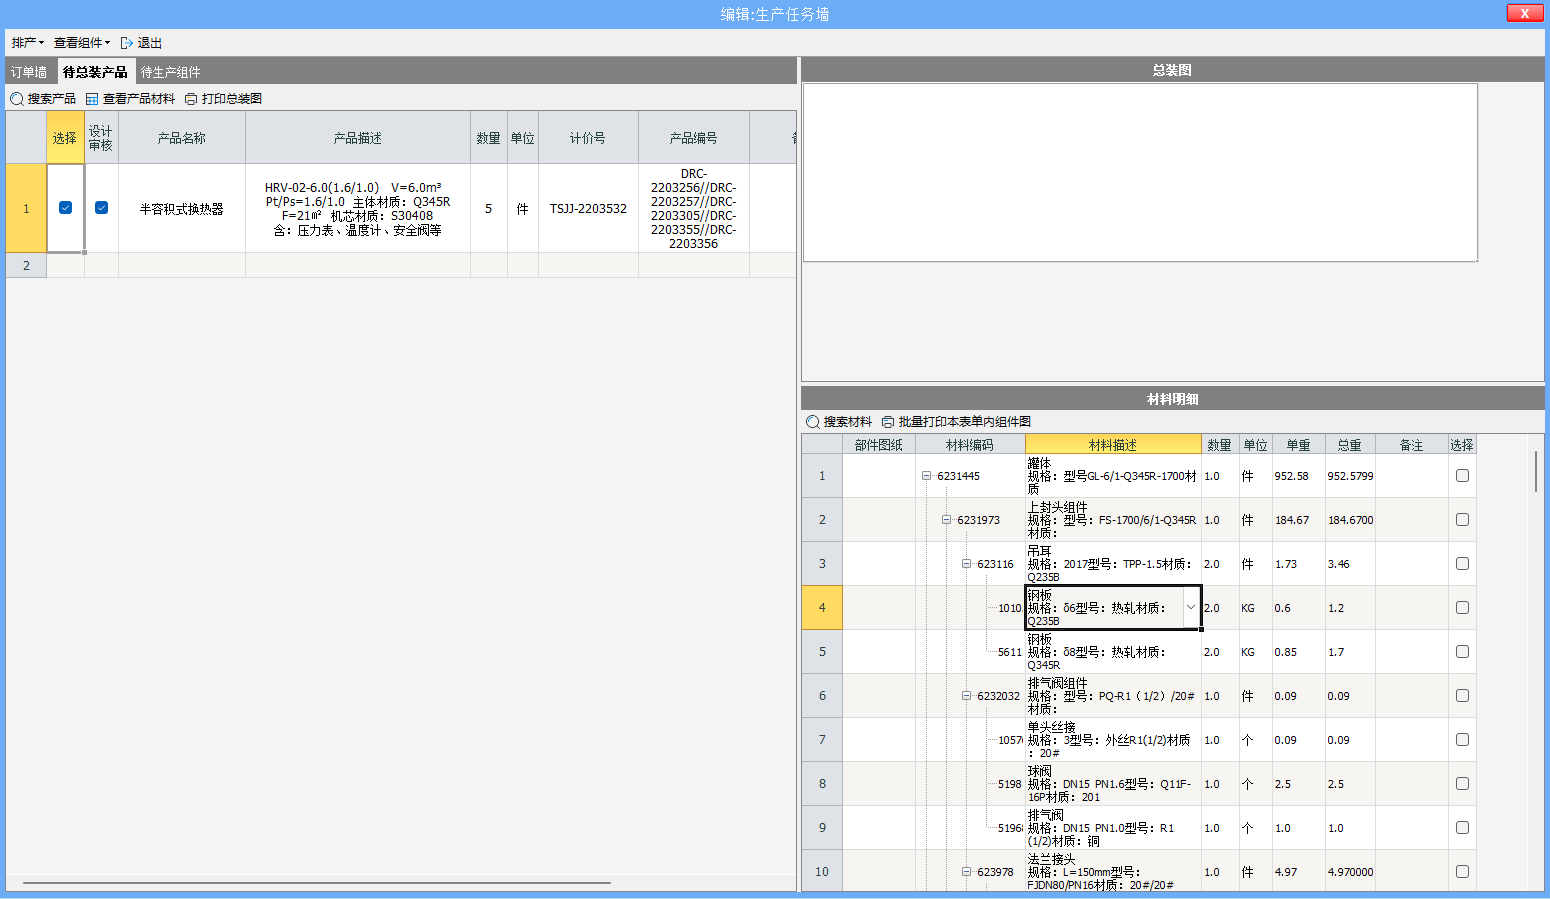Collapse the tree node 623116

[966, 564]
